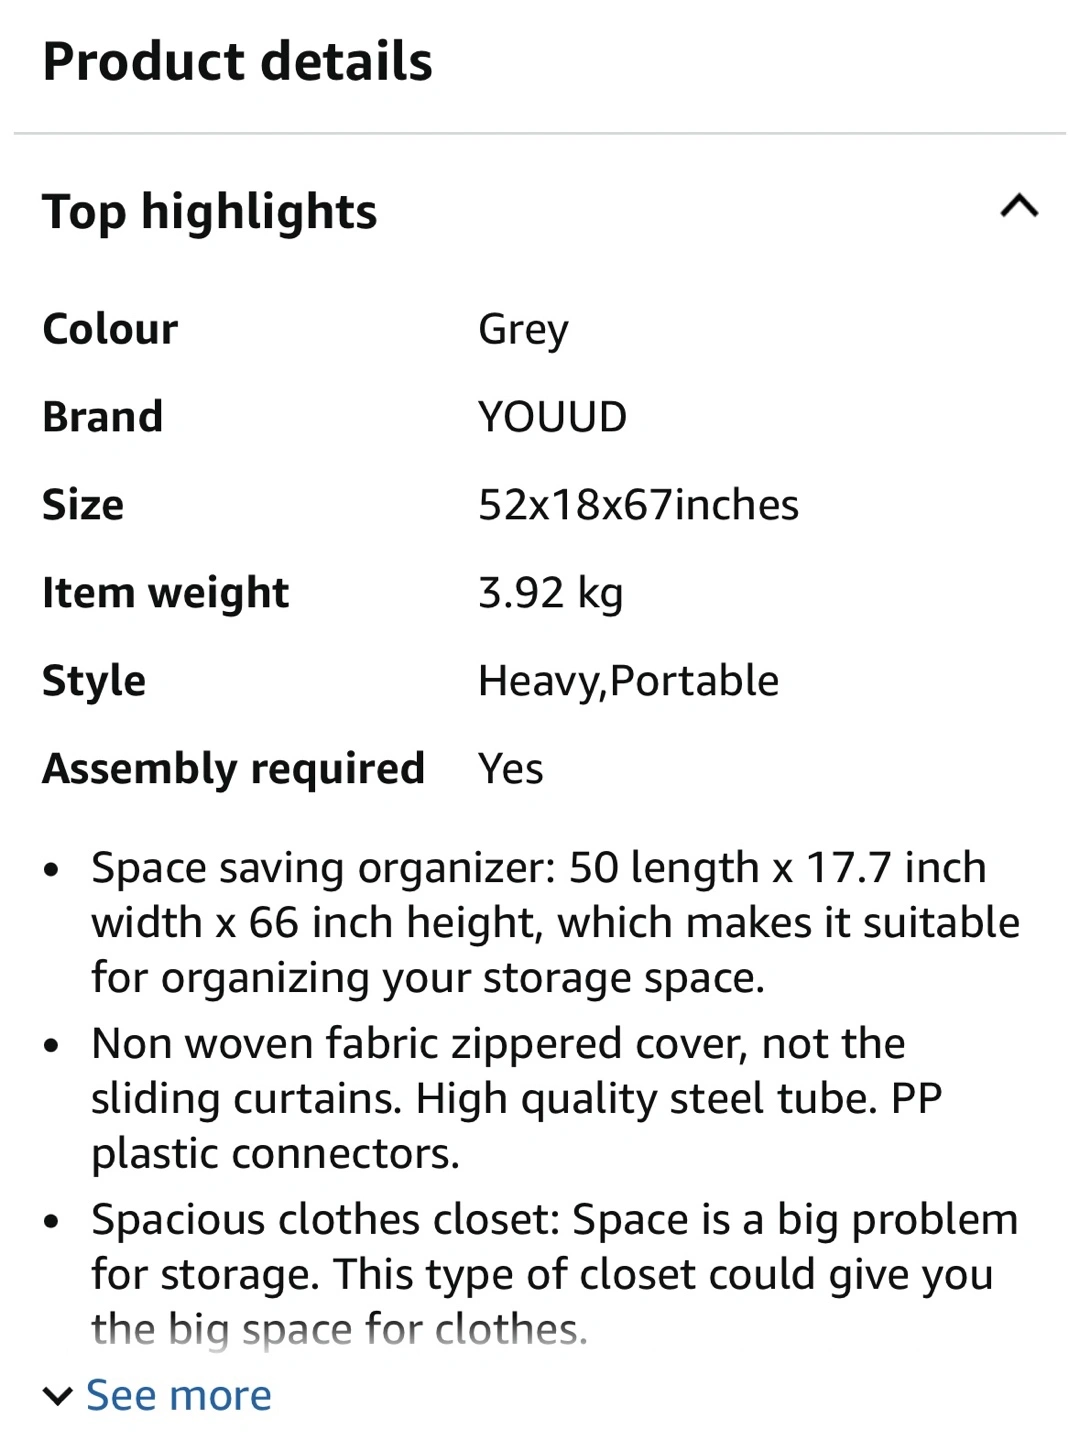Tap the YOUUD brand value
Image resolution: width=1080 pixels, height=1440 pixels.
click(552, 417)
